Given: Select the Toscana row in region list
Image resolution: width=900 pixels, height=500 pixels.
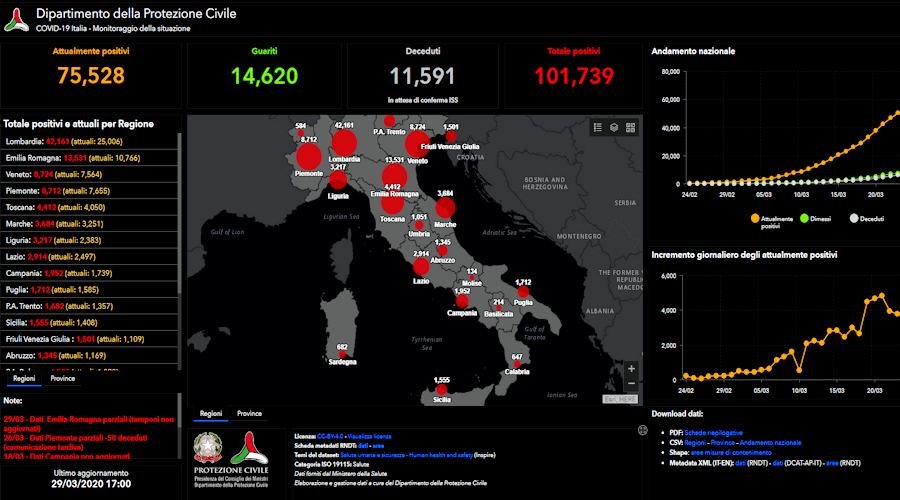Looking at the screenshot, I should (x=89, y=207).
